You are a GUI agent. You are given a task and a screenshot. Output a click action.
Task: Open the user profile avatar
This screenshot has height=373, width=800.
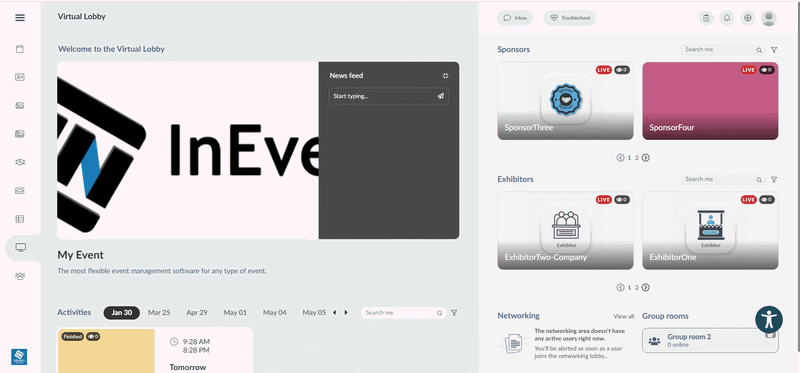click(769, 18)
